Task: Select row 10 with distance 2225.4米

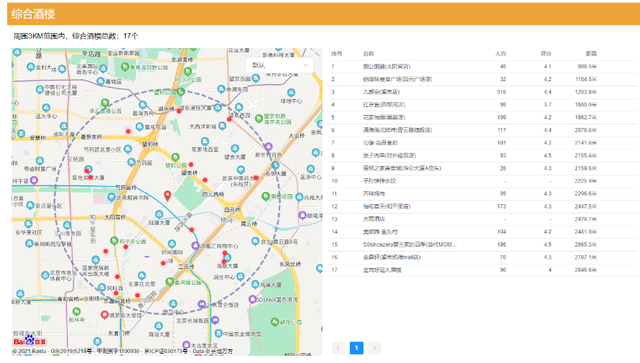Action: (482, 181)
